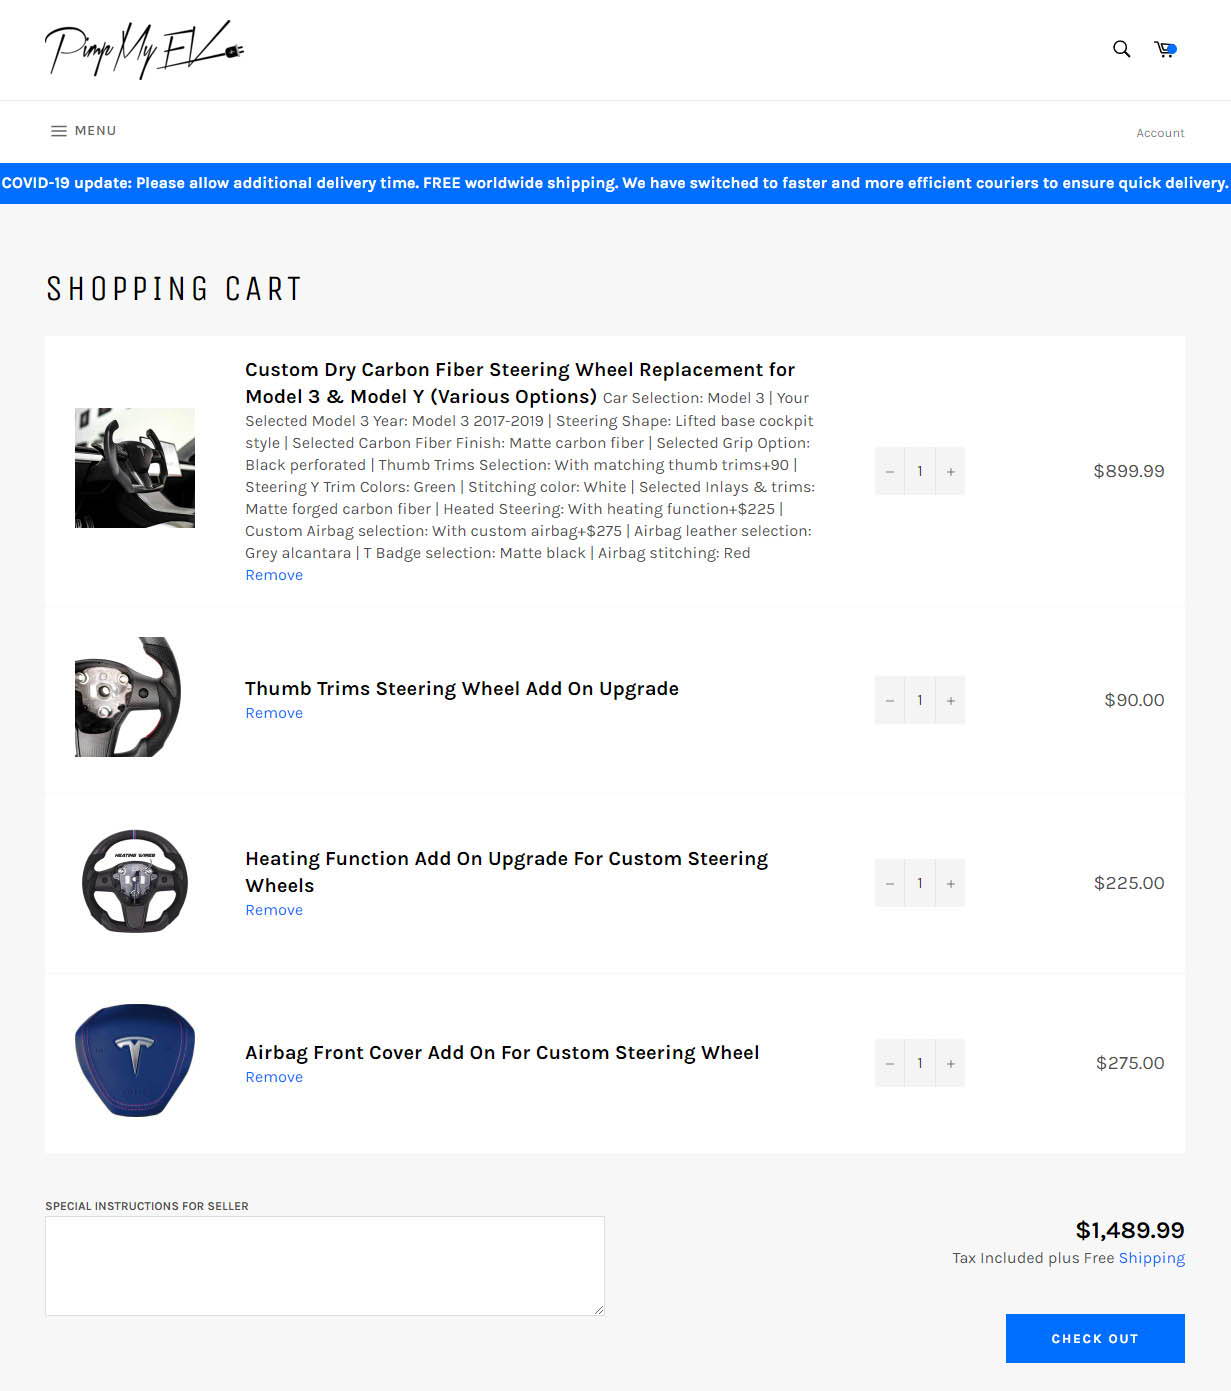
Task: Open the hamburger MENU button
Action: pos(83,131)
